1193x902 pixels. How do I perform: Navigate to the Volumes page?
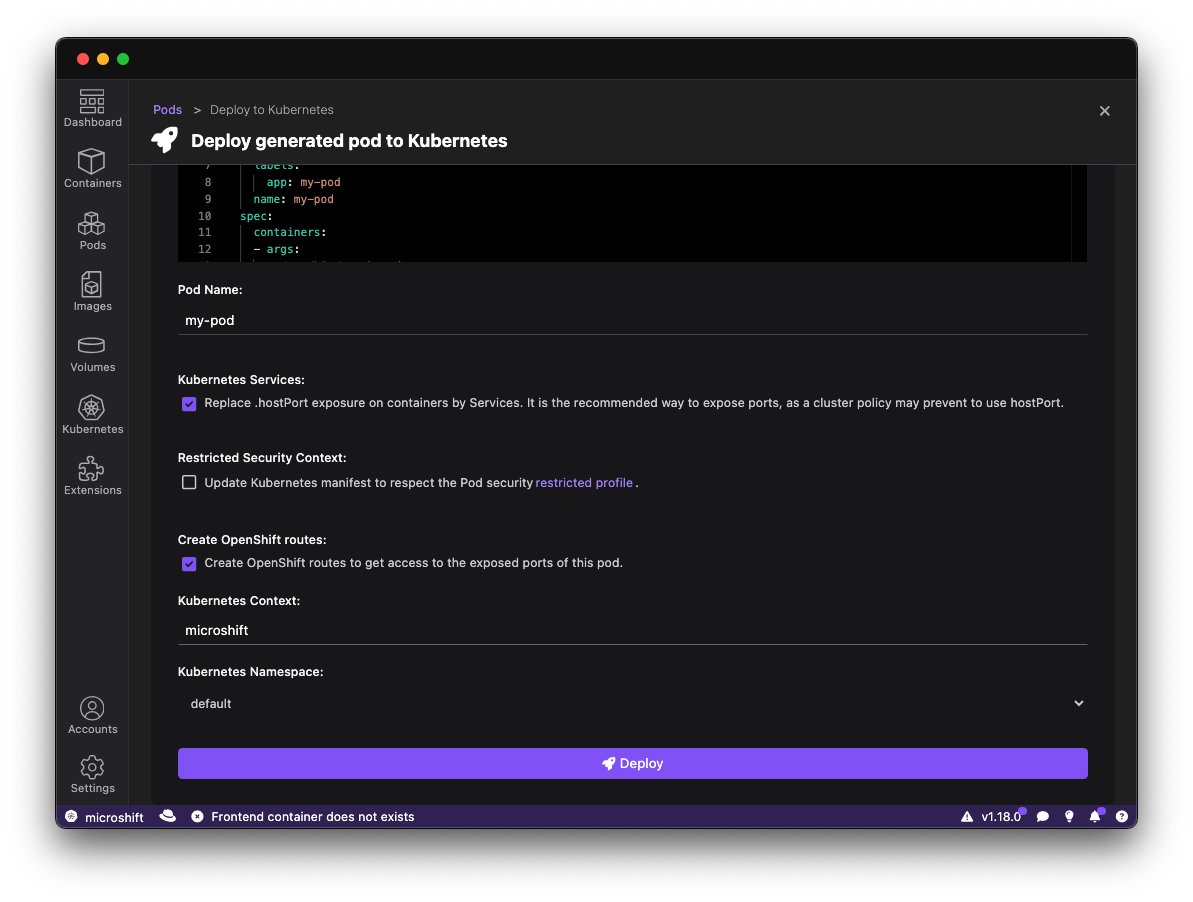point(92,353)
